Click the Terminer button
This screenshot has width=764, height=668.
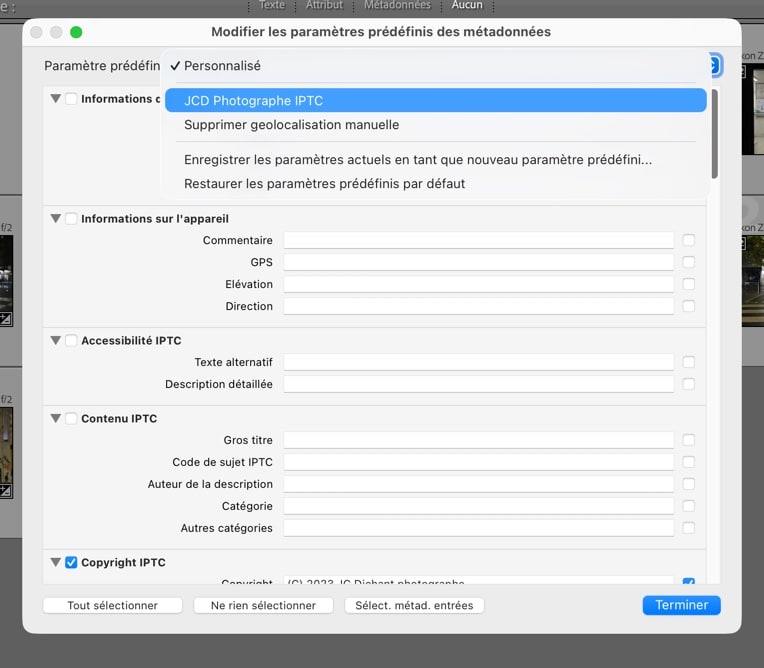[681, 605]
